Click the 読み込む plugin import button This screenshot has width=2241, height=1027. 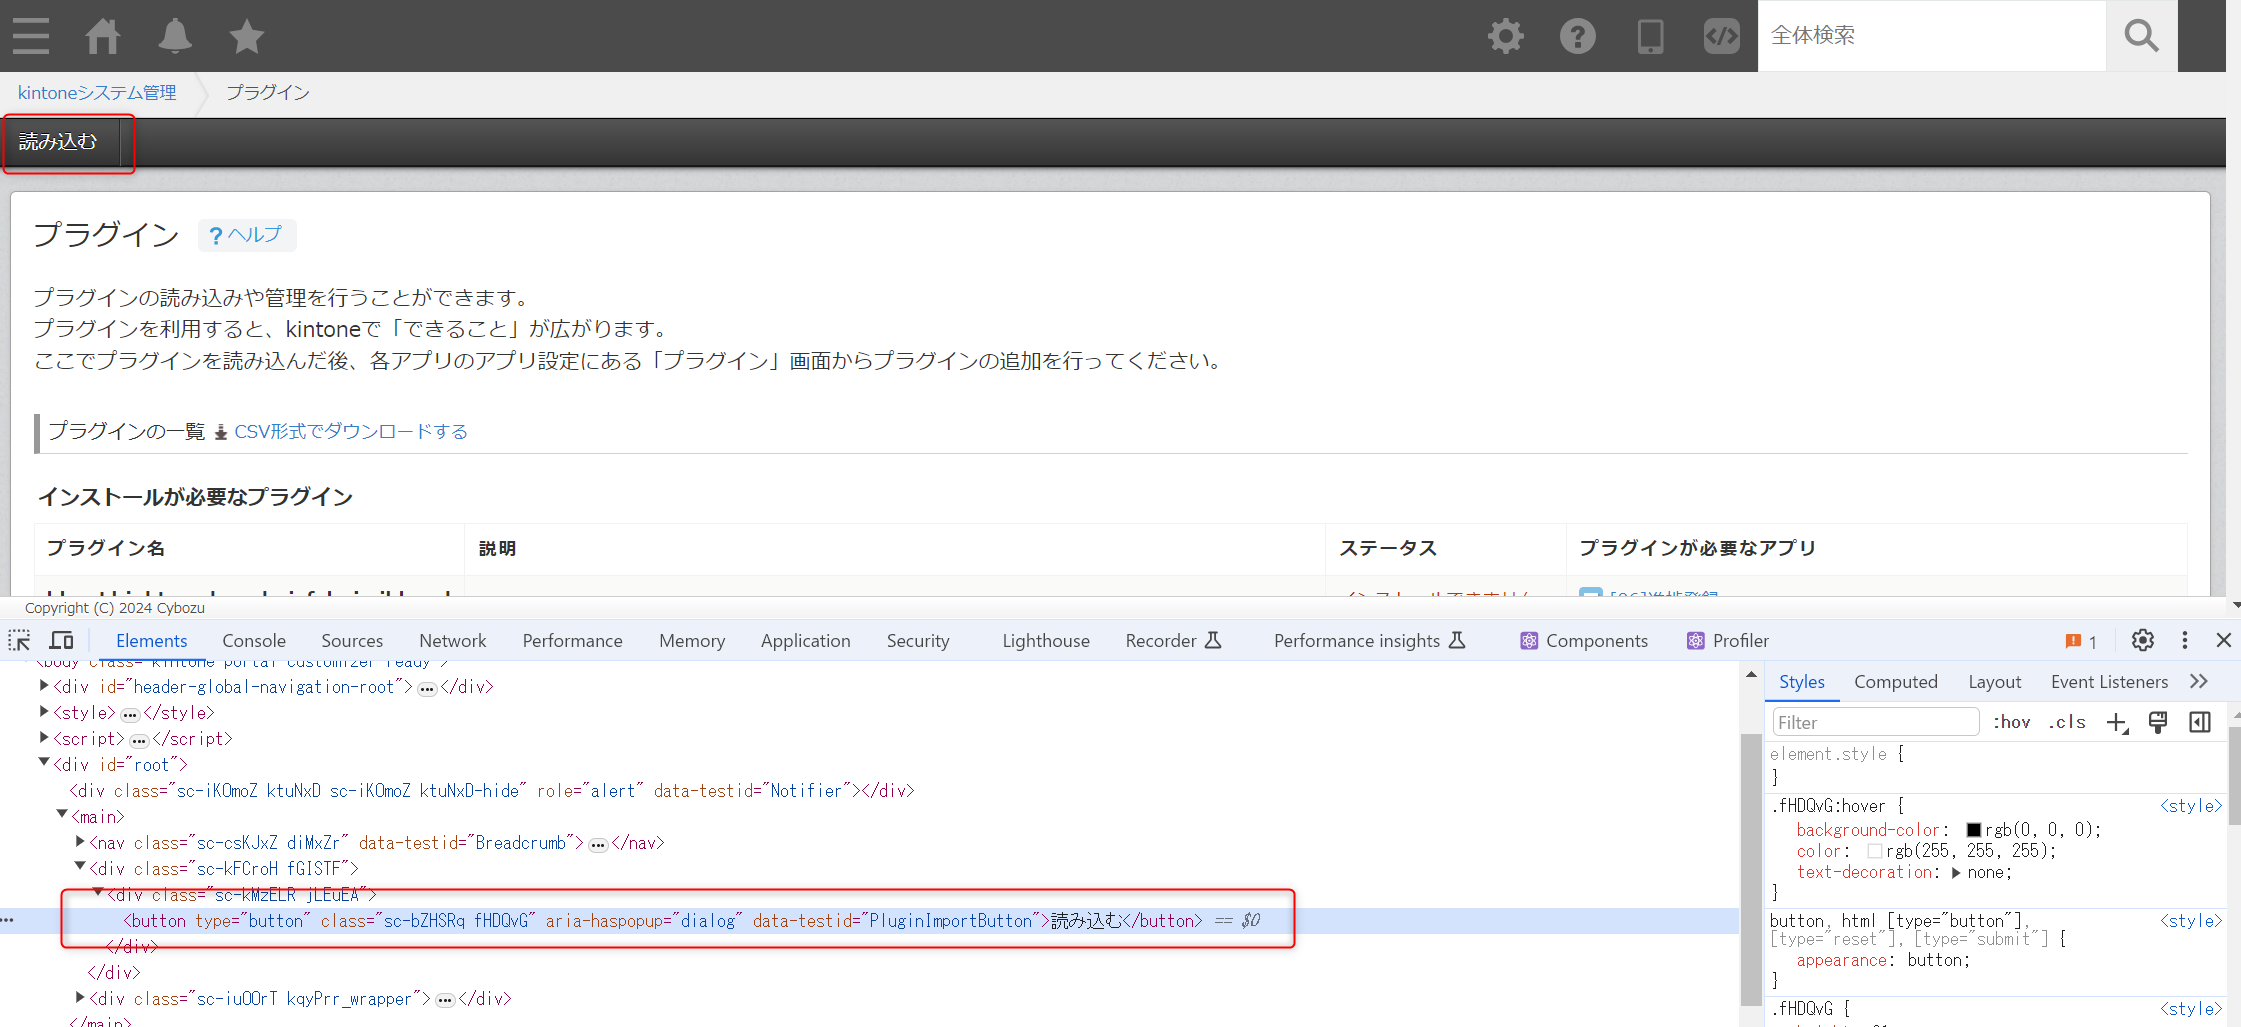click(56, 141)
